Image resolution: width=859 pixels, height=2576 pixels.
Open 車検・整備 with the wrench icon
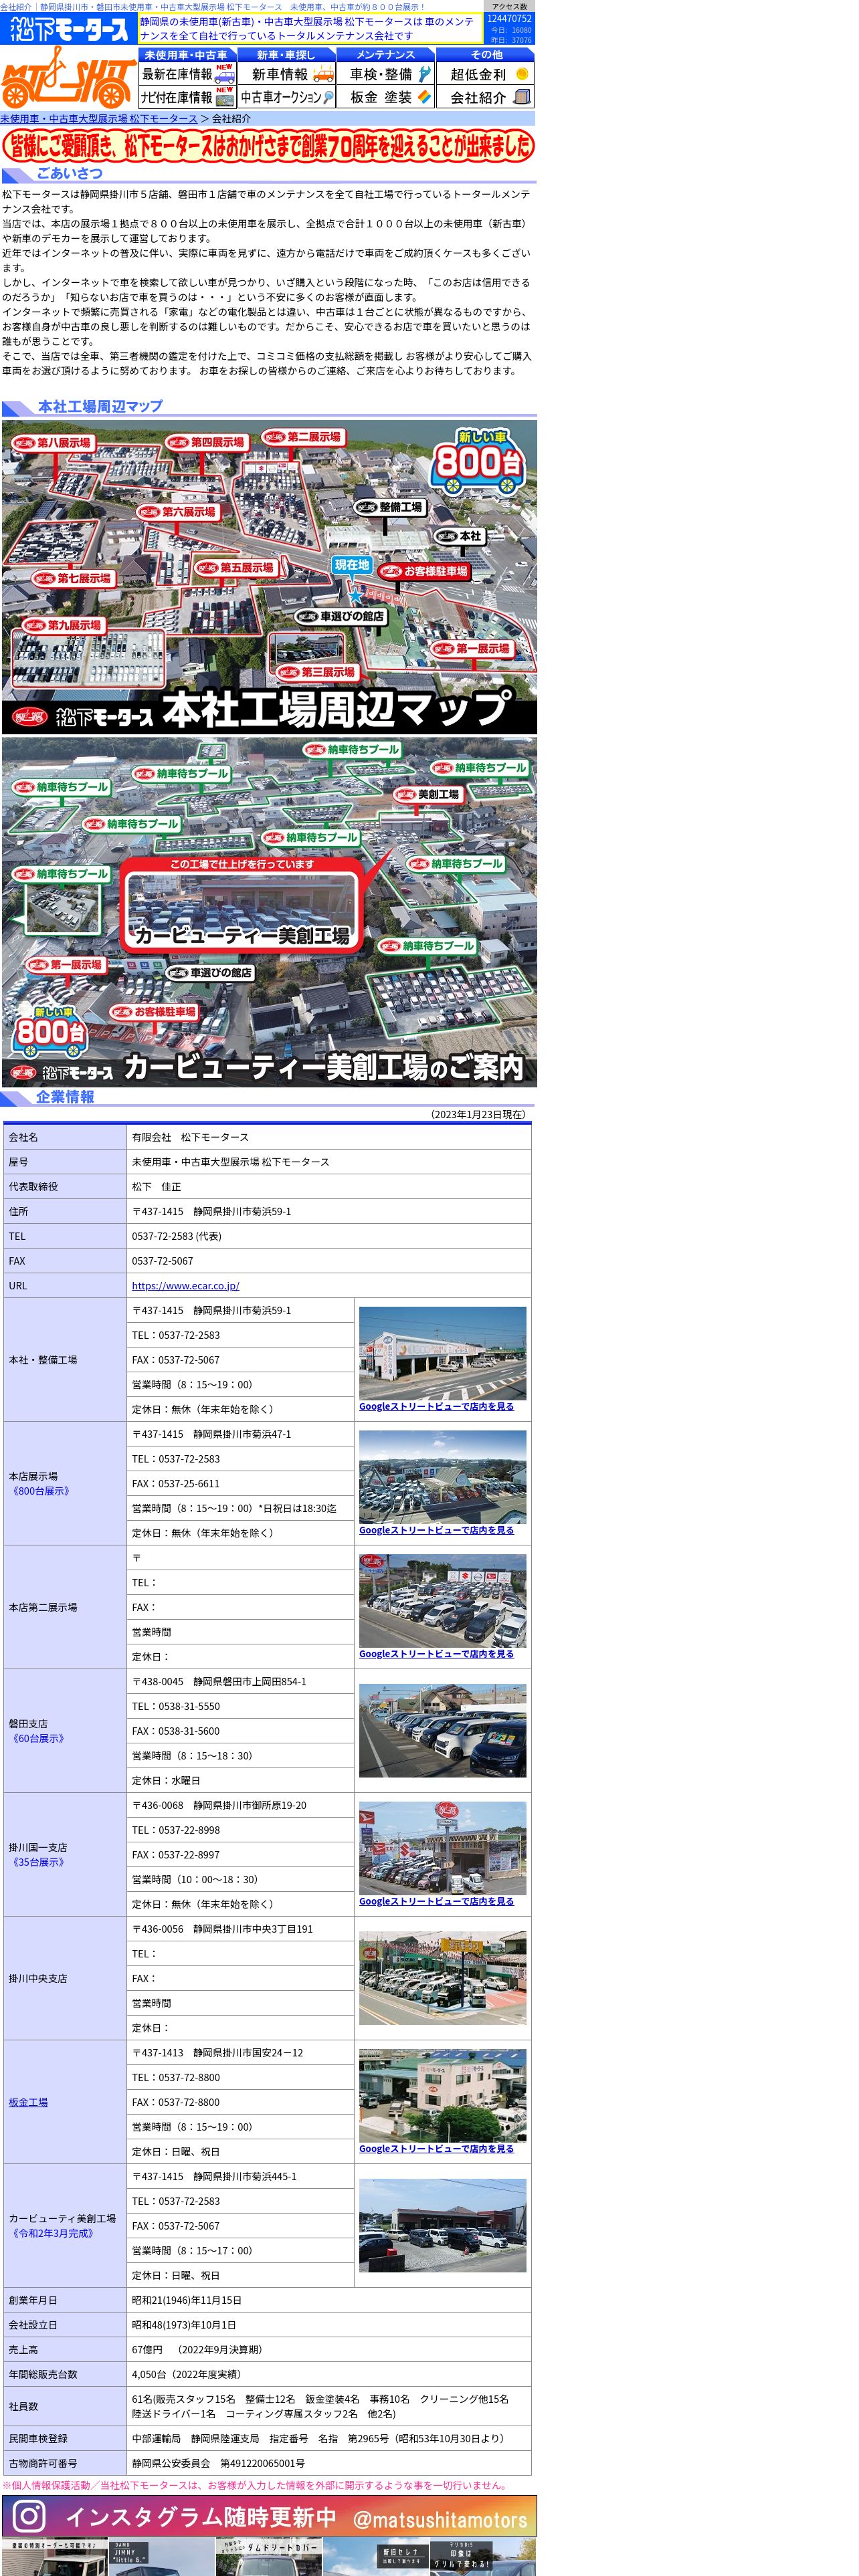(x=385, y=74)
